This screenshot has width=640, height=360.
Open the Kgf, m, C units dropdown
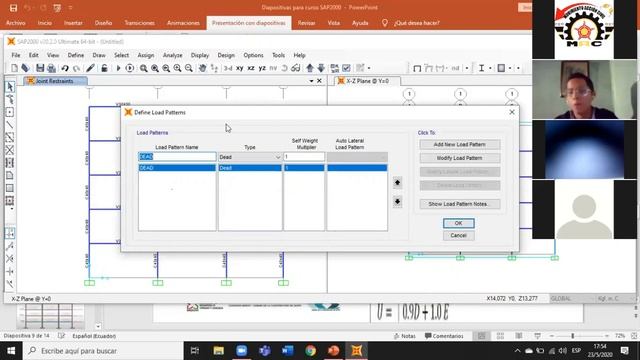(x=616, y=299)
